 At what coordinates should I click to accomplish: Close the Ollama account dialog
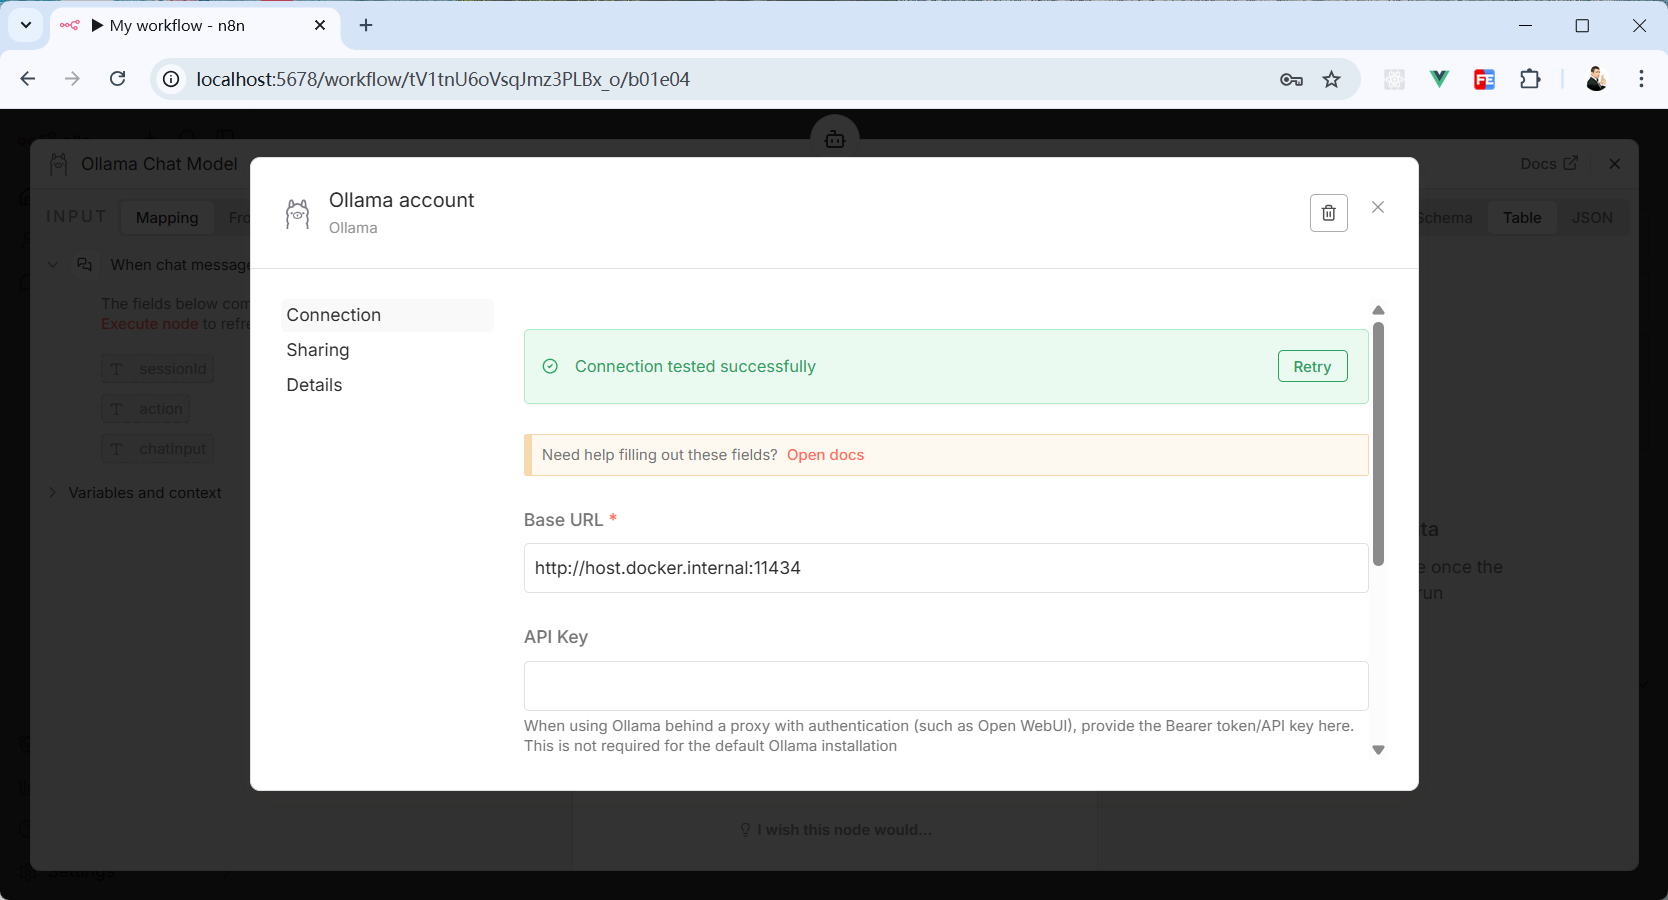tap(1377, 207)
